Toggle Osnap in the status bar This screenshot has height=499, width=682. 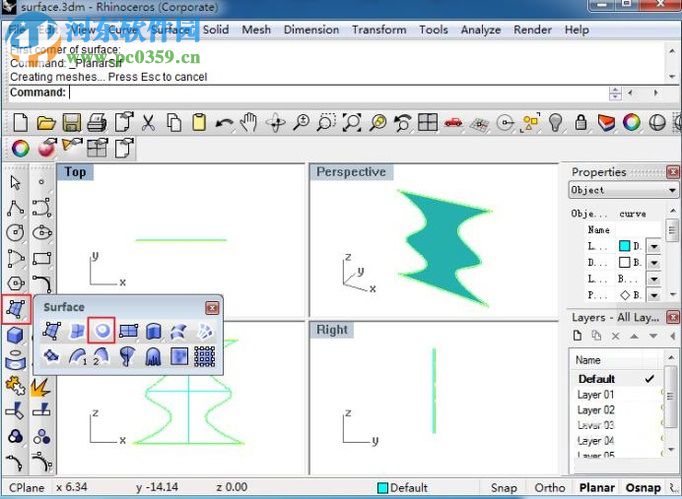[x=643, y=488]
